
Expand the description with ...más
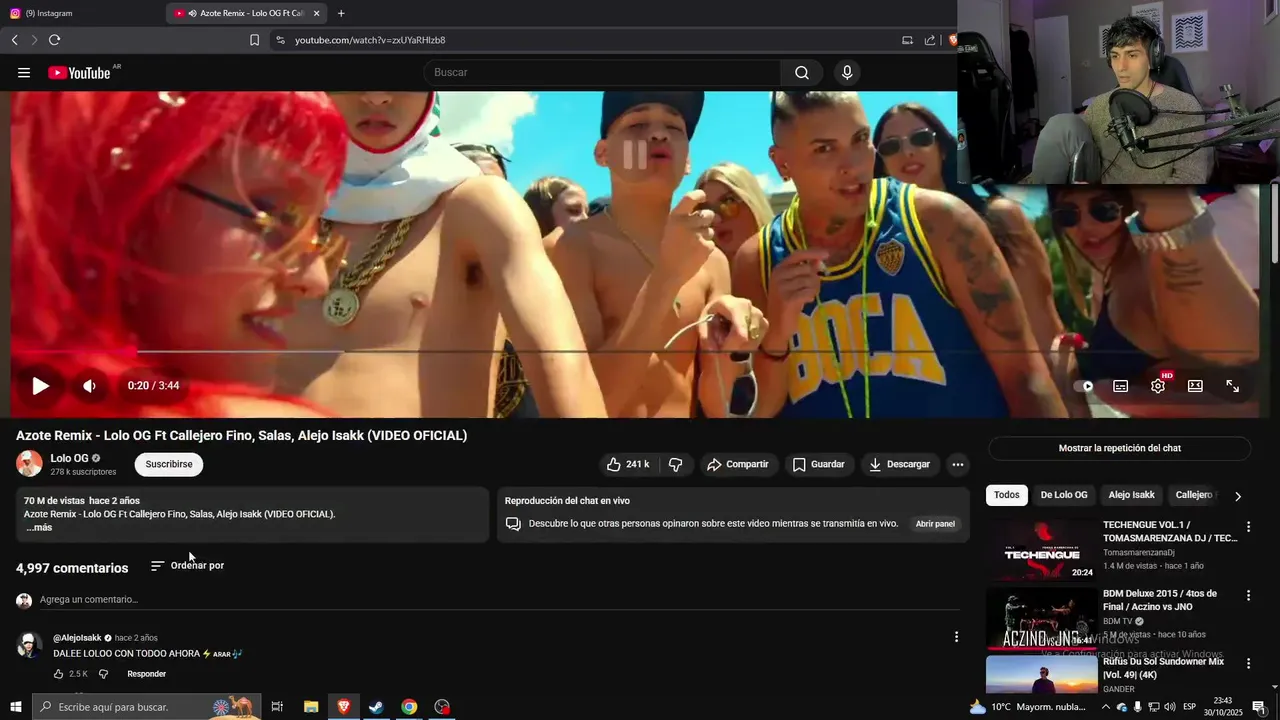(39, 527)
